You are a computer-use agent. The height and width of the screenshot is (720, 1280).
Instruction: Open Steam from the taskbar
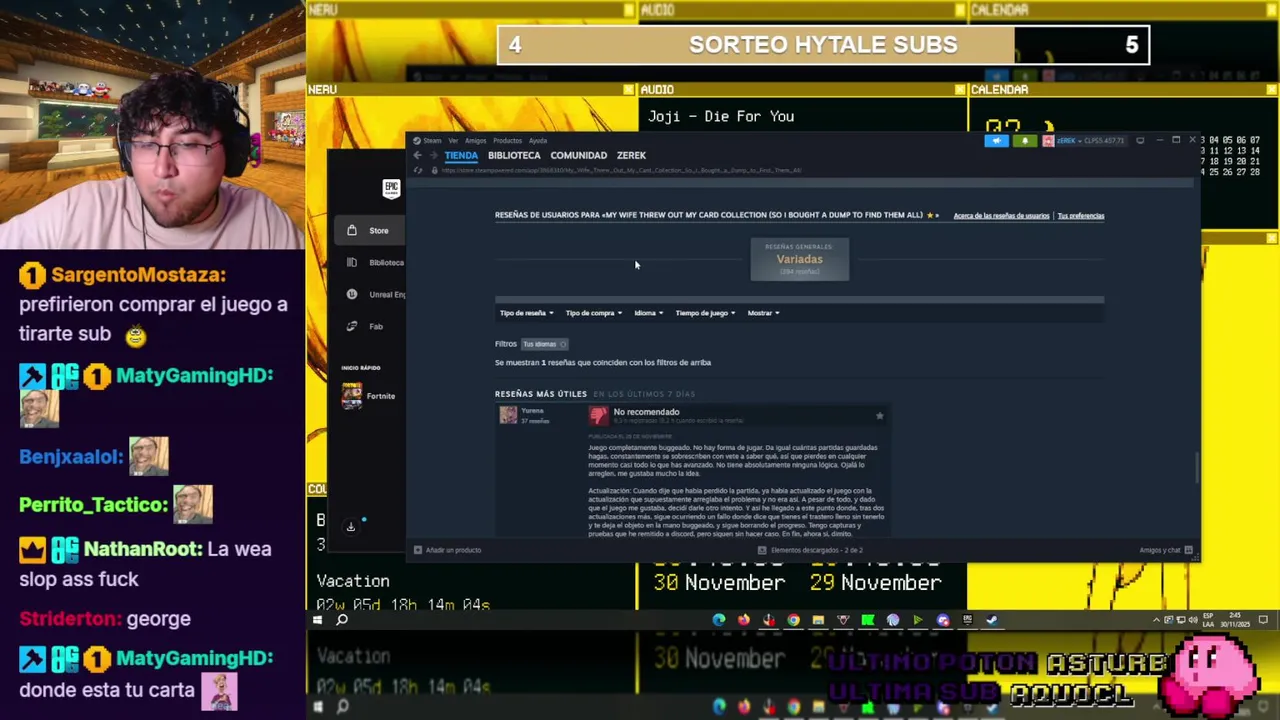point(992,620)
